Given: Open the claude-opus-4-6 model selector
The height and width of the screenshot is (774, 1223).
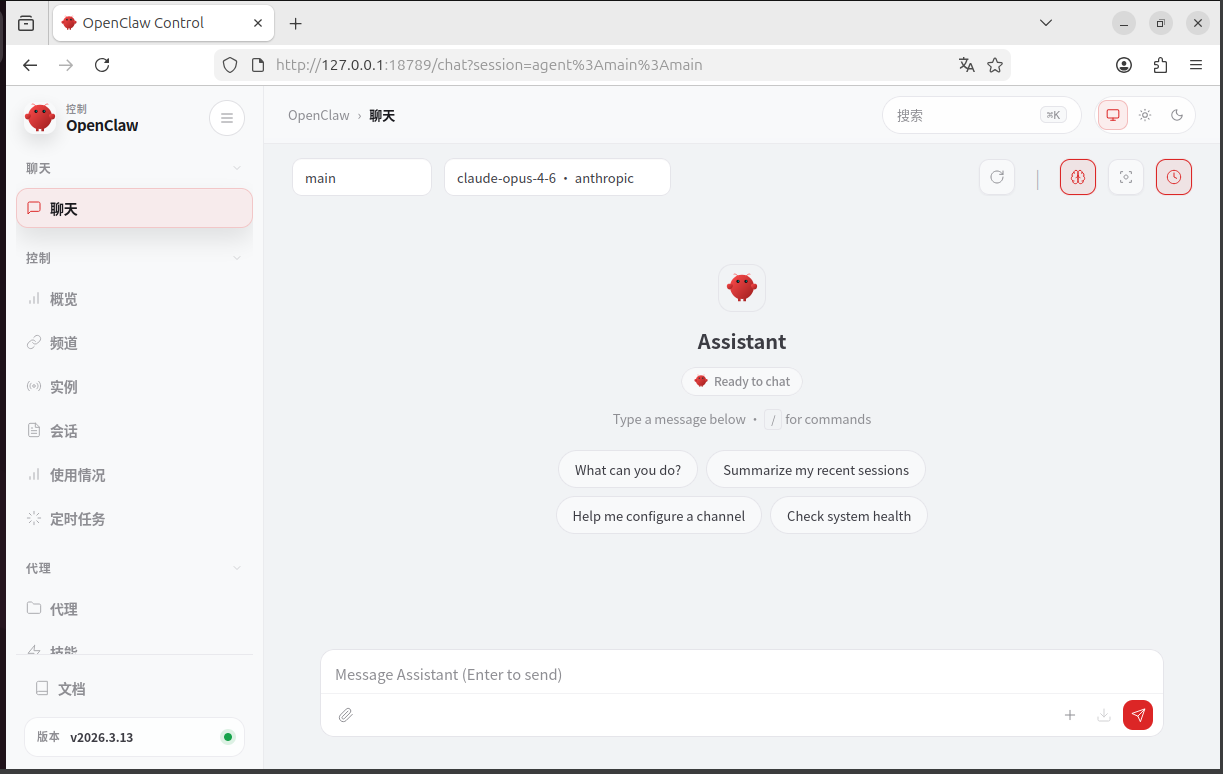Looking at the screenshot, I should click(556, 178).
